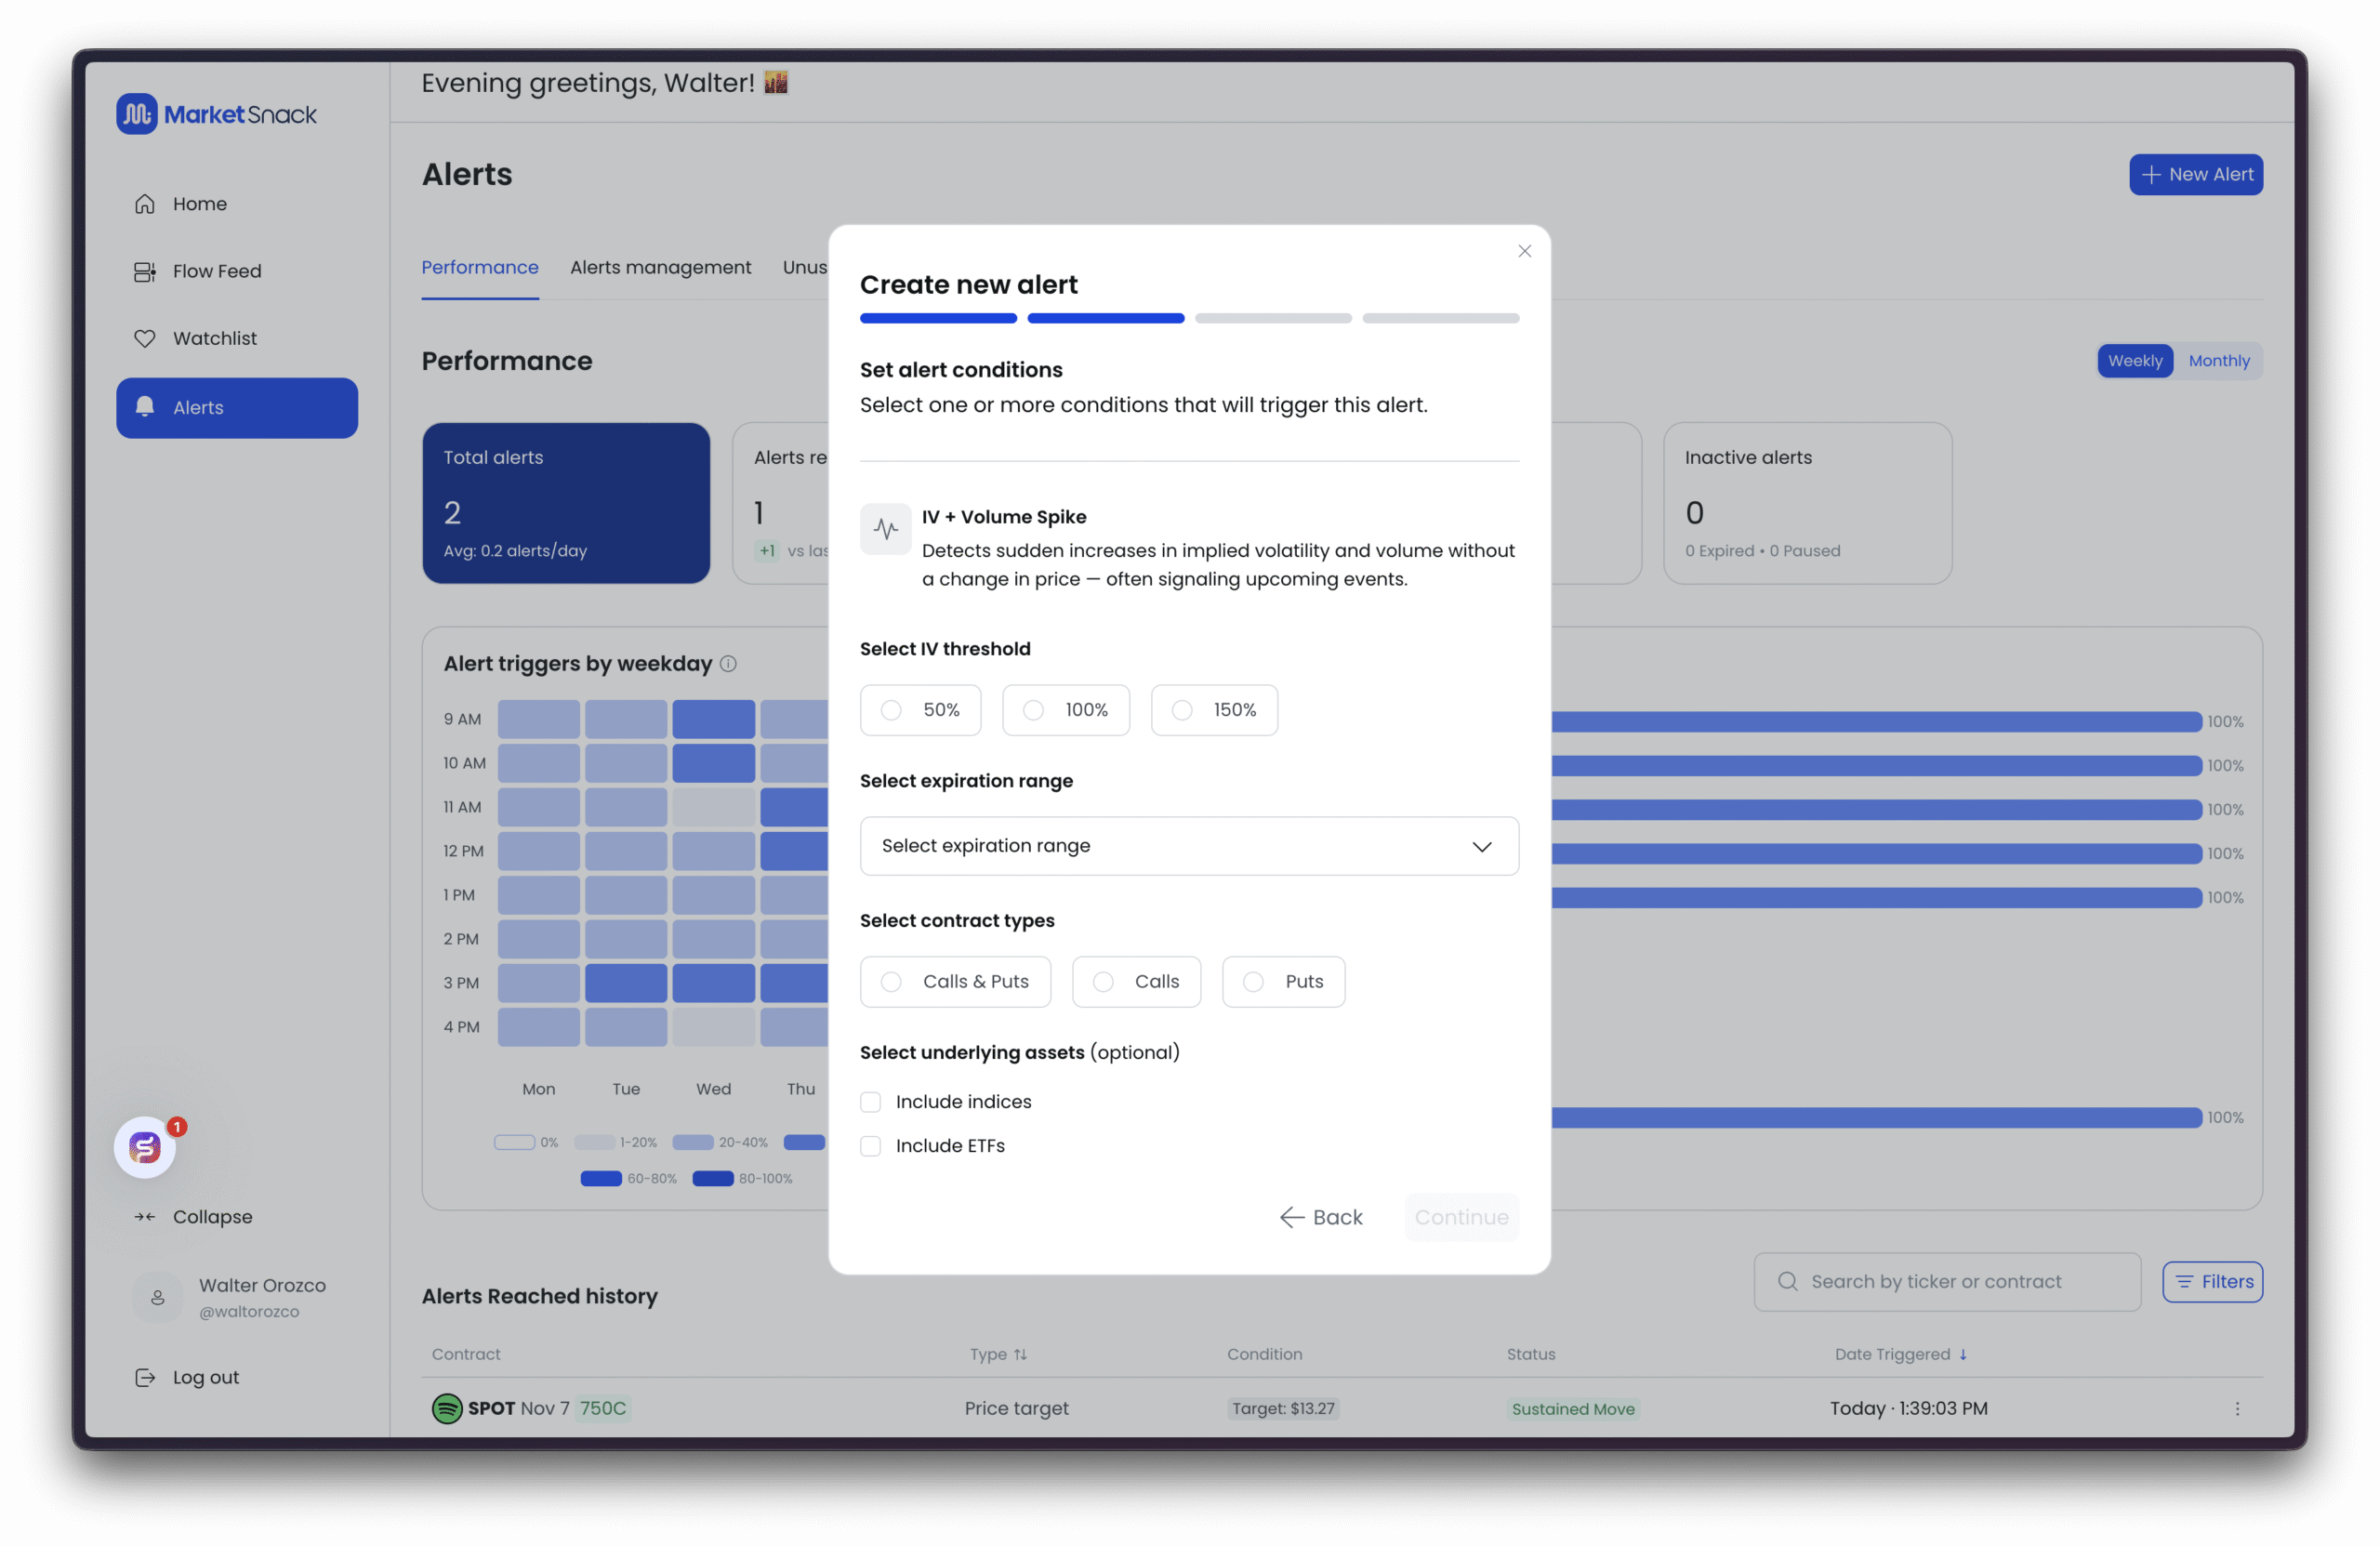Open the Filters button
The width and height of the screenshot is (2380, 1546).
[x=2211, y=1282]
